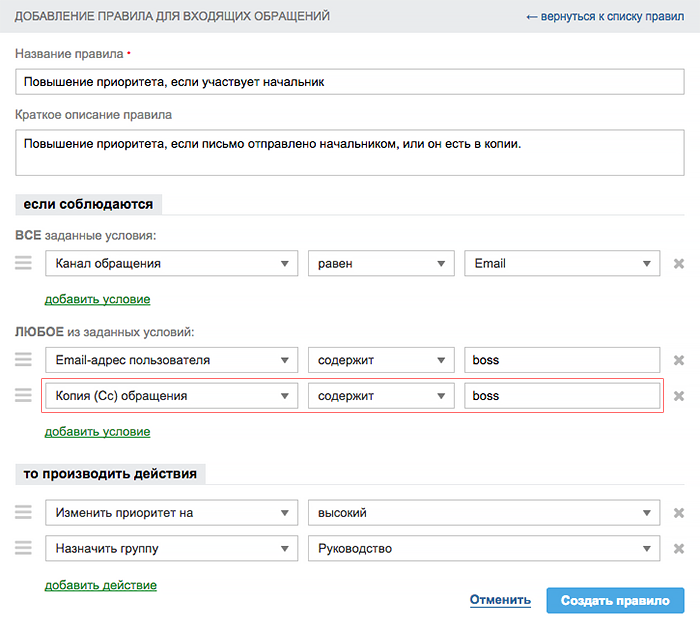
Task: Click 'вернуться к списку правил' link
Action: [605, 17]
